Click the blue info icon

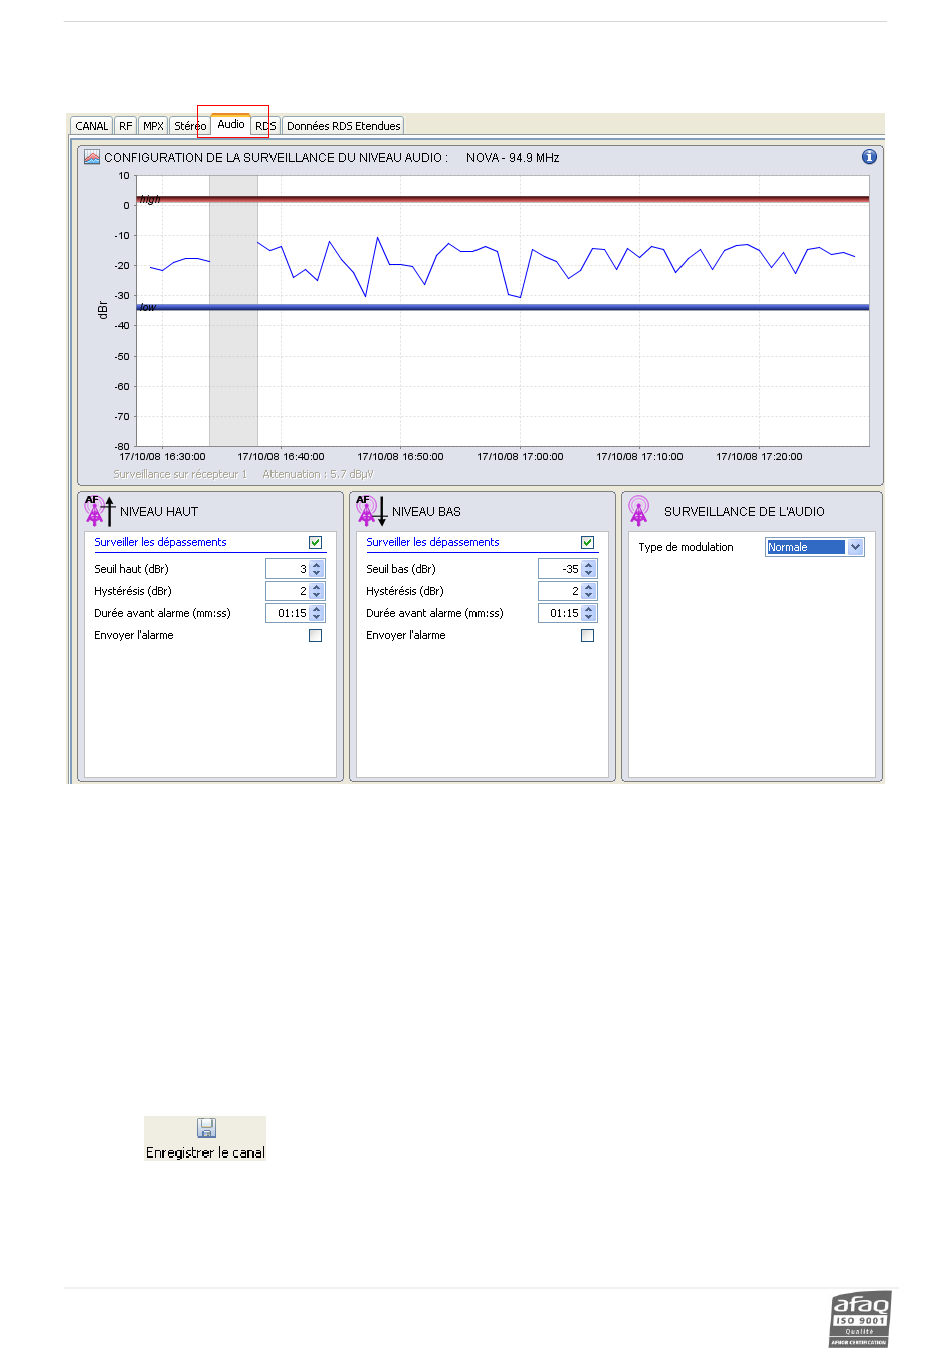coord(869,157)
